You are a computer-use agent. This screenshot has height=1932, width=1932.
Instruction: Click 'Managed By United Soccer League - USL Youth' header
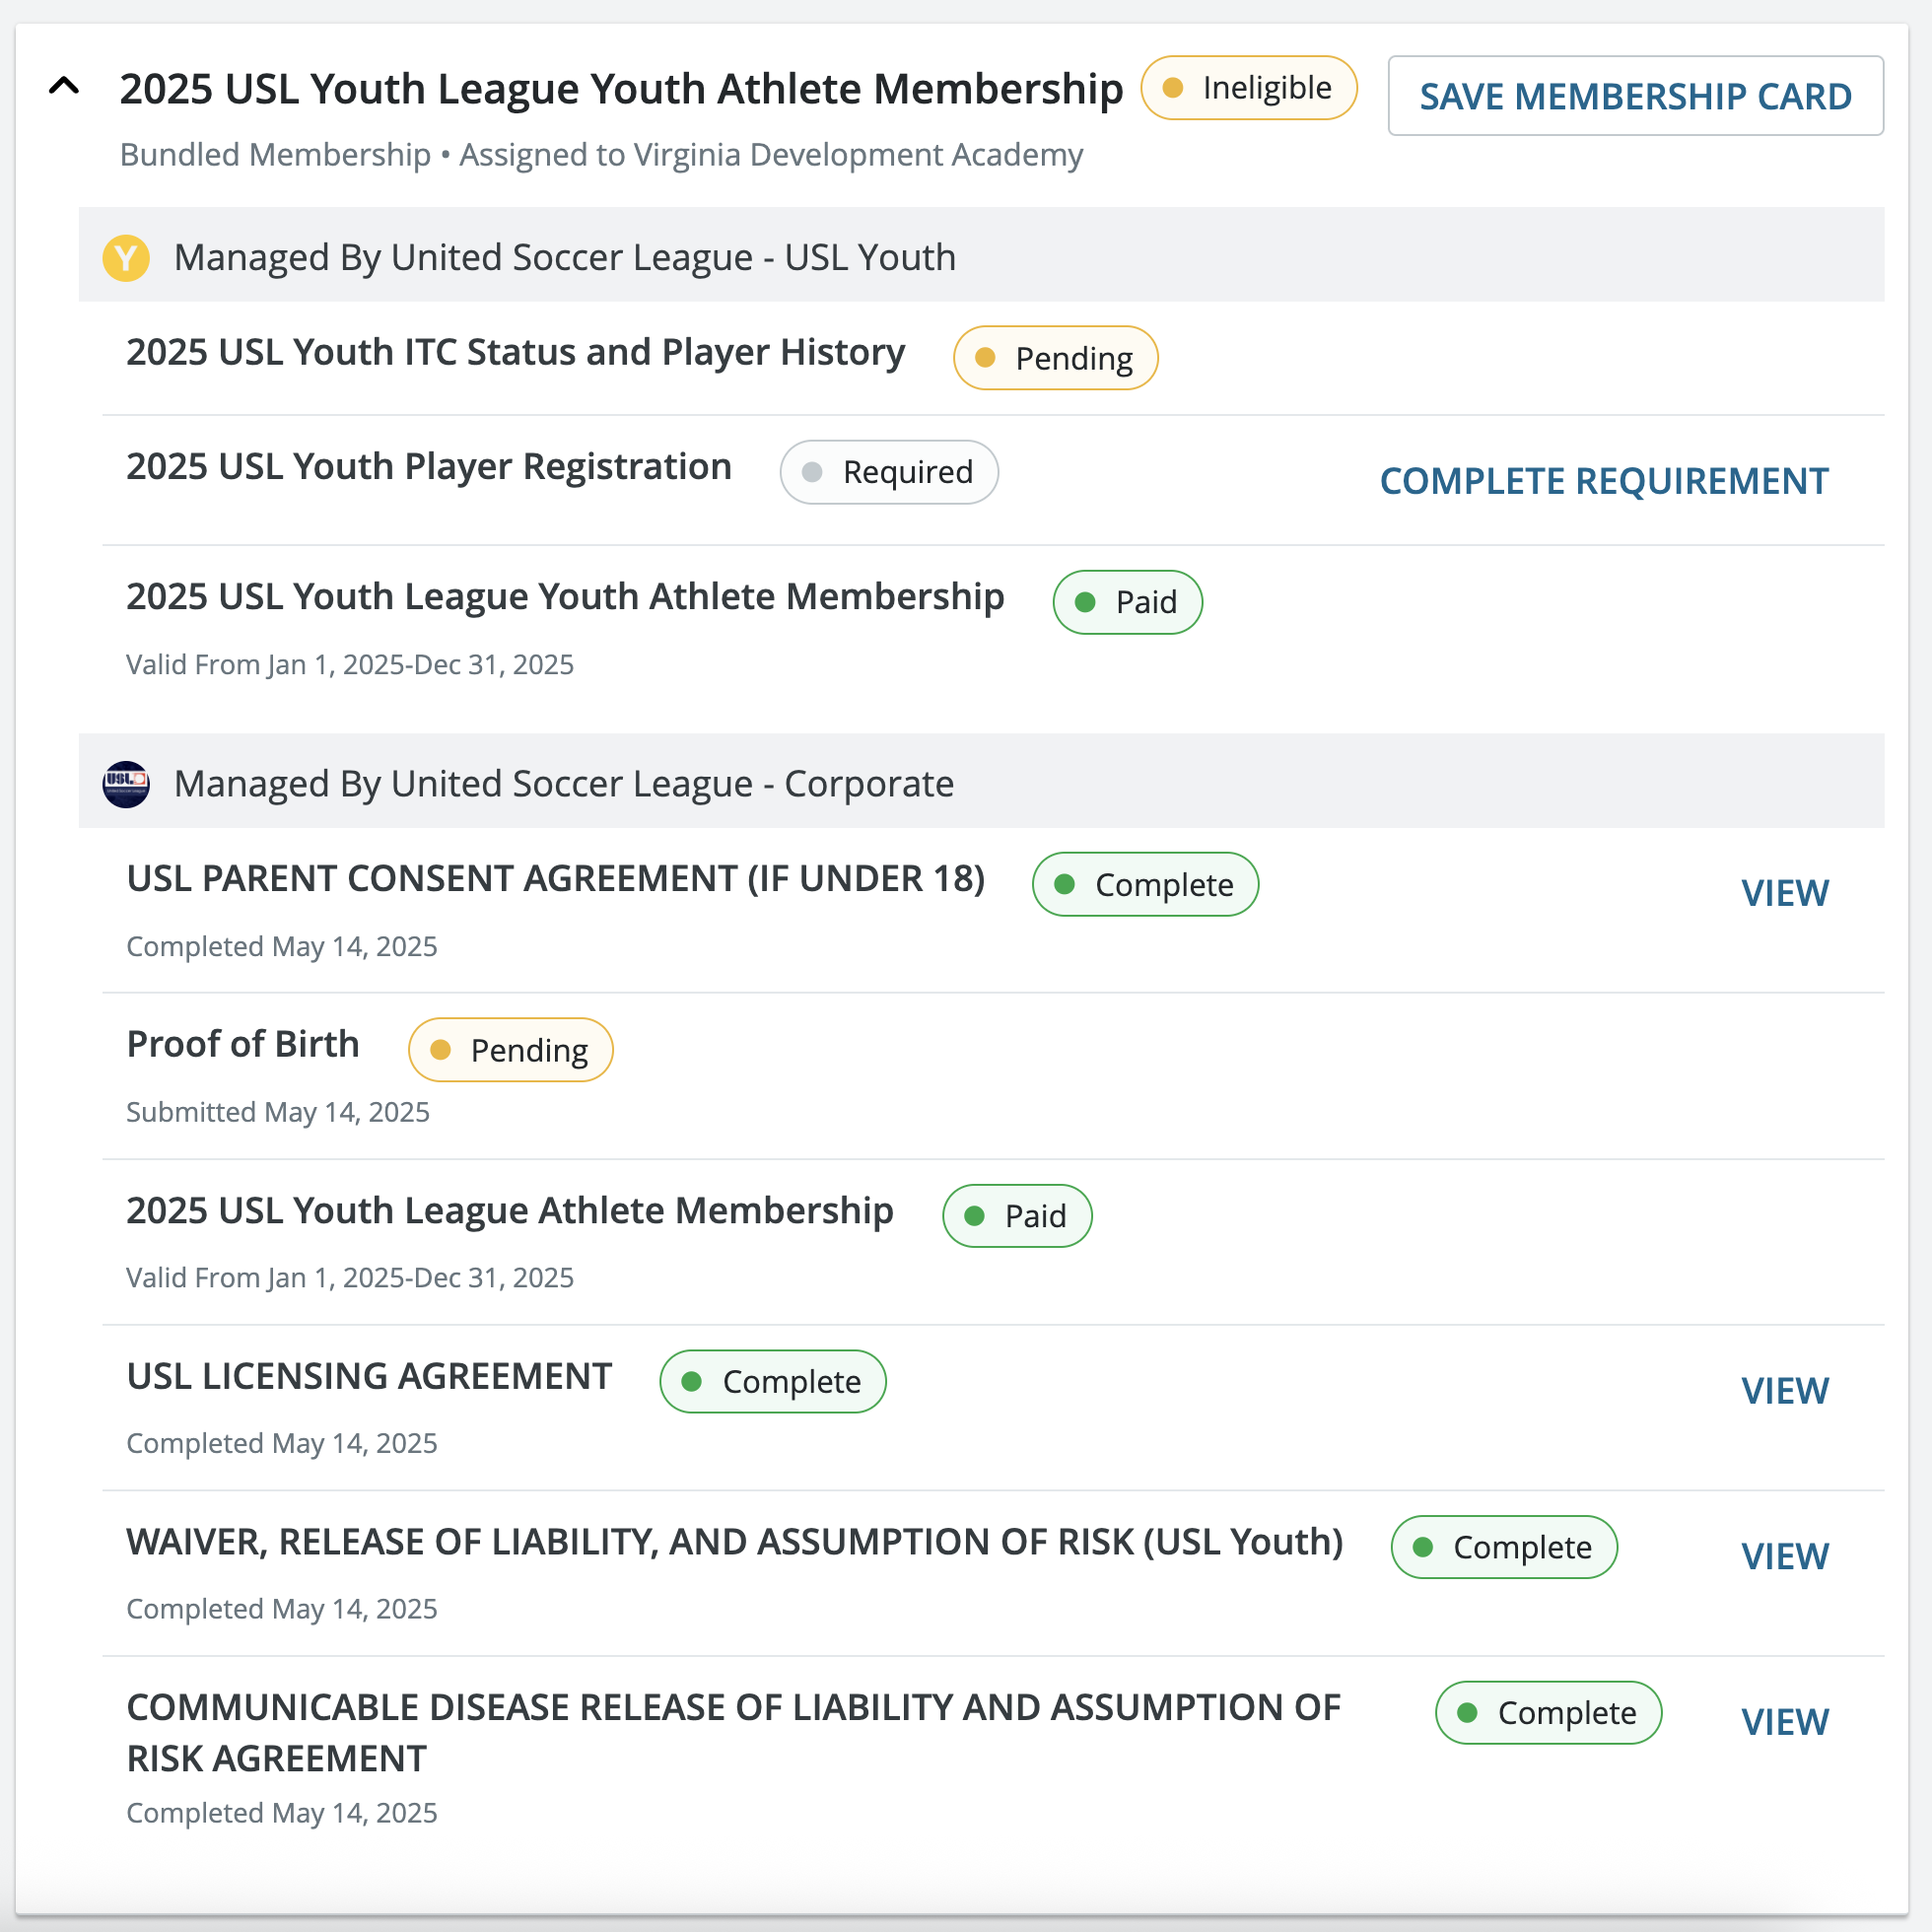pyautogui.click(x=565, y=258)
